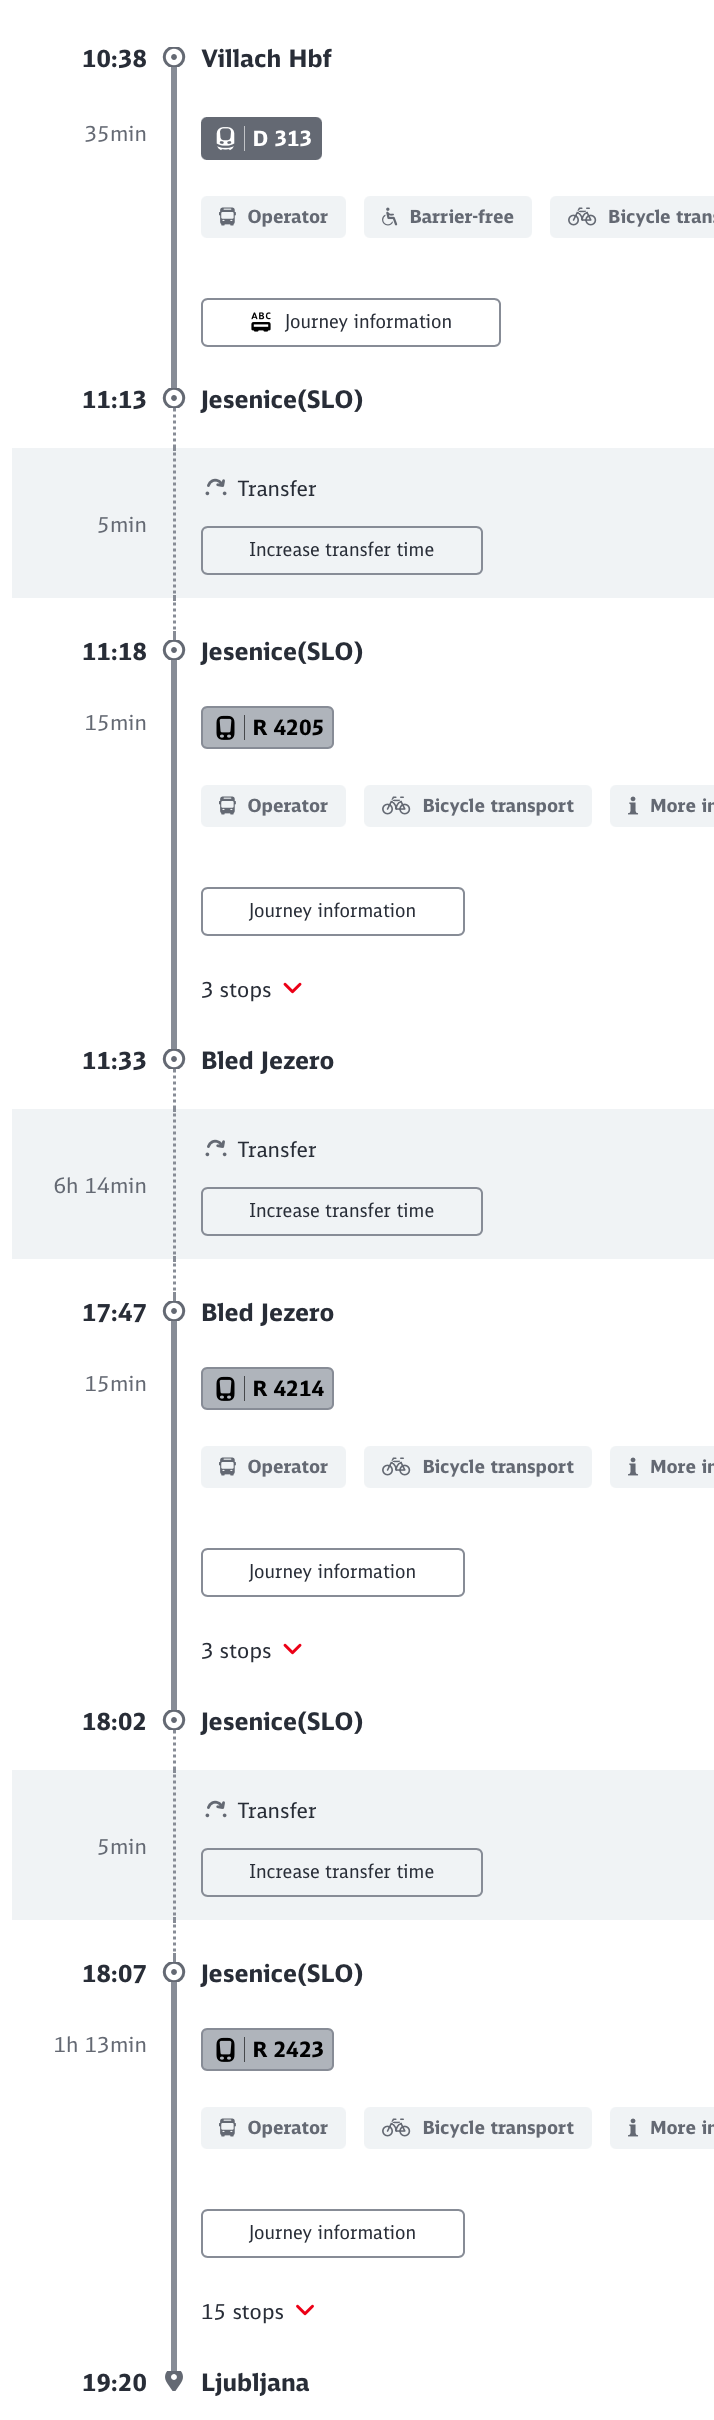Show Operator details for R 2423
This screenshot has width=714, height=2420.
[273, 2128]
